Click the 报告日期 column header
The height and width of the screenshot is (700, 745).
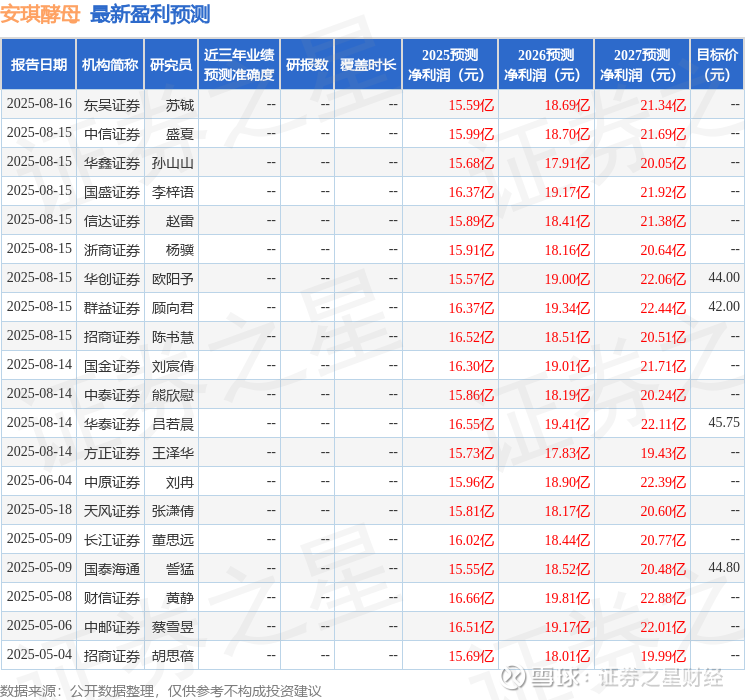(38, 65)
